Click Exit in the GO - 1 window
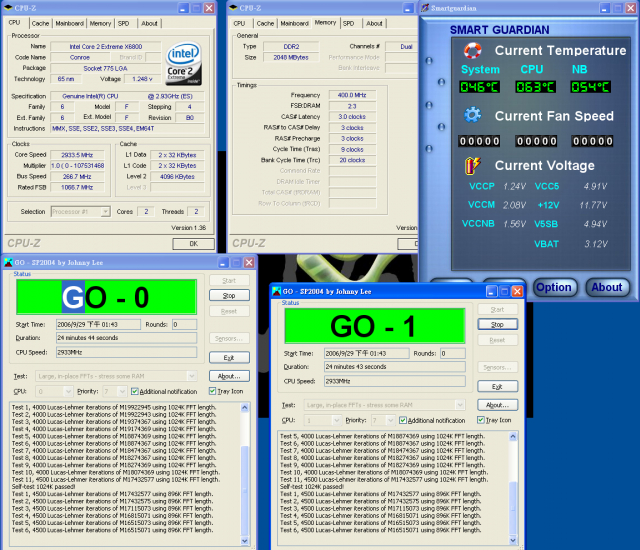 coord(497,387)
